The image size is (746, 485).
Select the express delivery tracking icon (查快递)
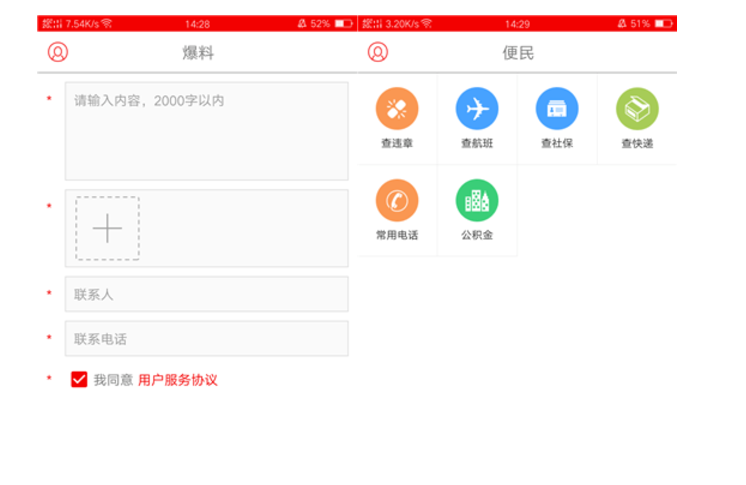click(x=637, y=109)
